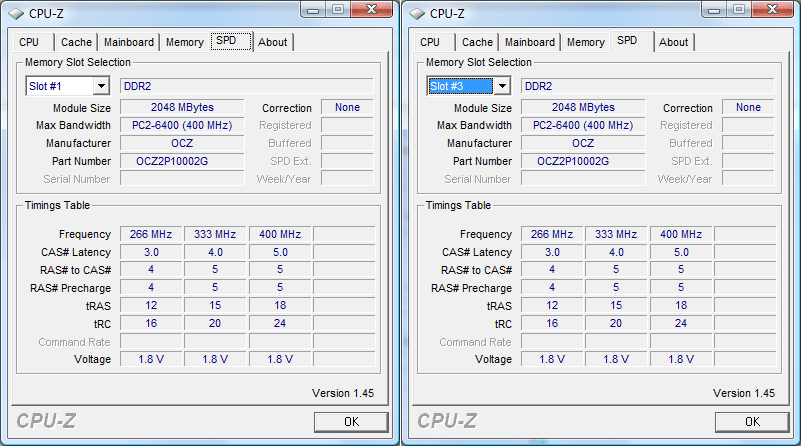The width and height of the screenshot is (804, 448).
Task: Select the SPD tab in the left window
Action: 231,41
